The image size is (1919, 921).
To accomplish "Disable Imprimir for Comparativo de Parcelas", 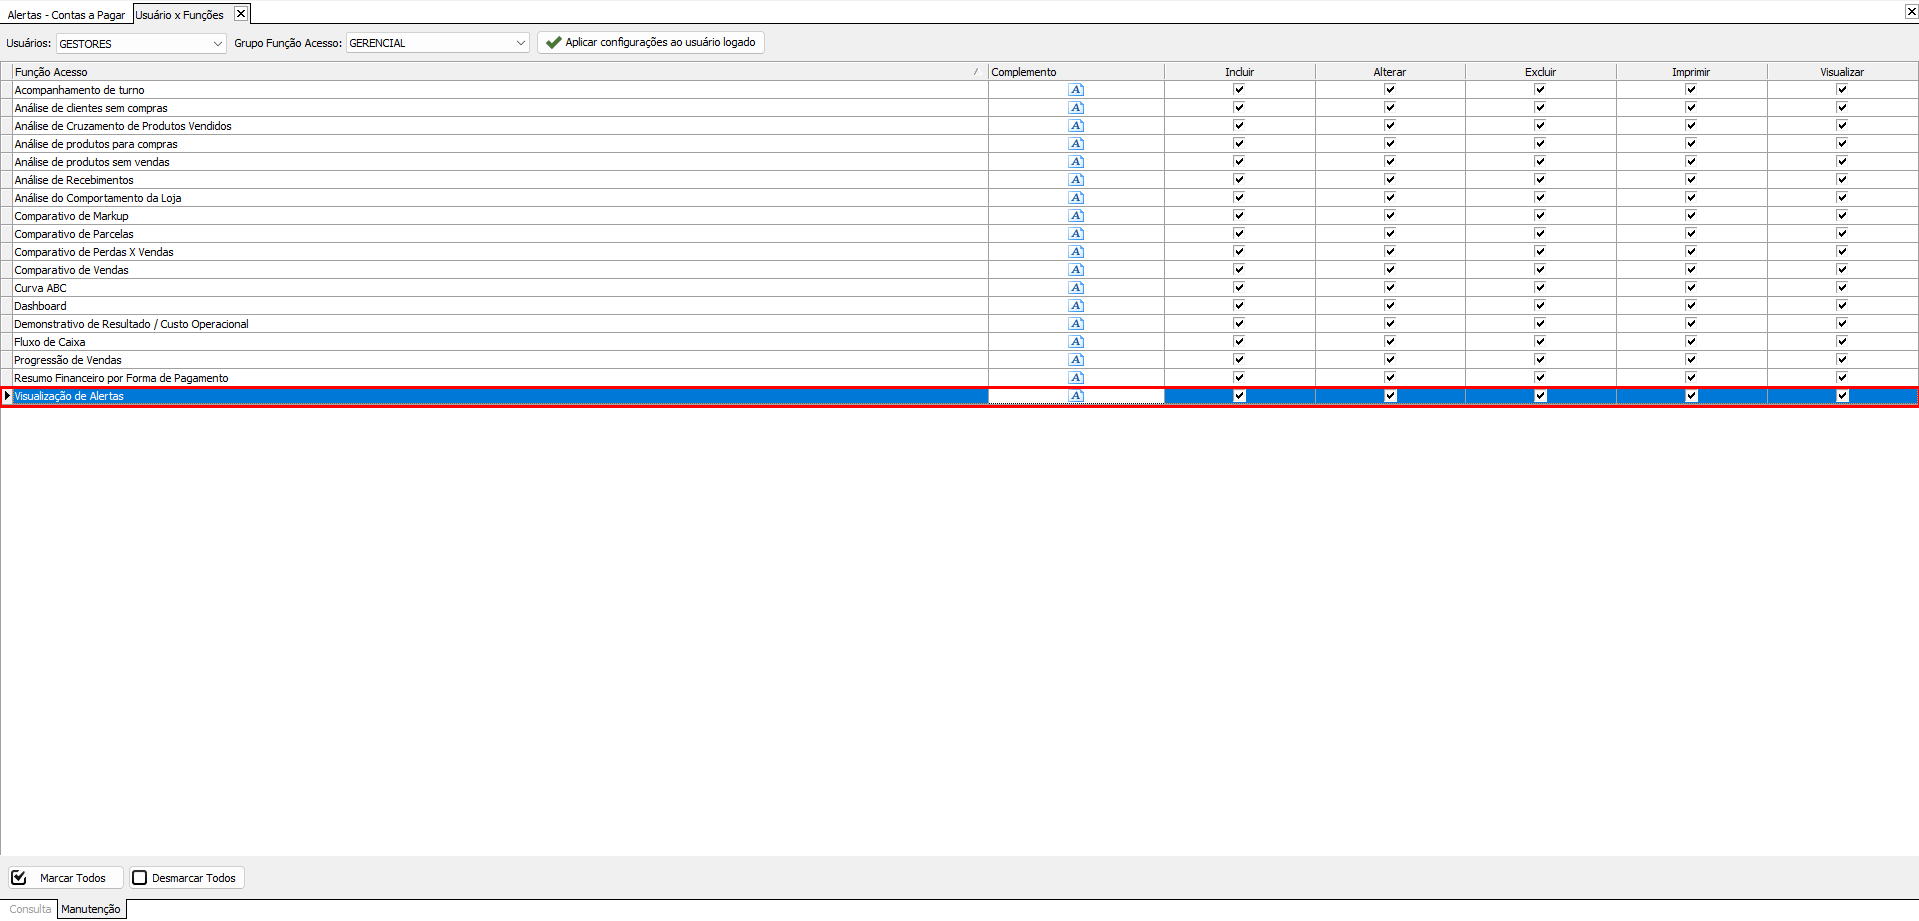I will [1691, 234].
